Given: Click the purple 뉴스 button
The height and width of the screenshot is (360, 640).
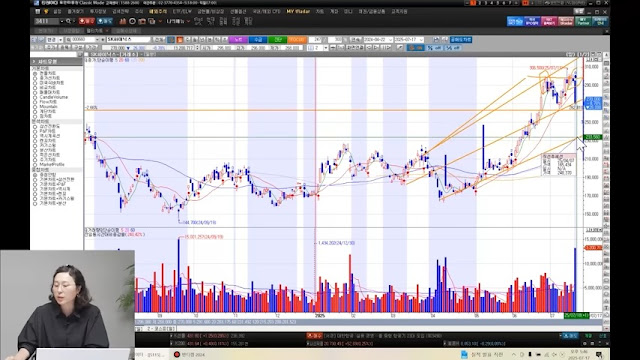Looking at the screenshot, I should 238,40.
